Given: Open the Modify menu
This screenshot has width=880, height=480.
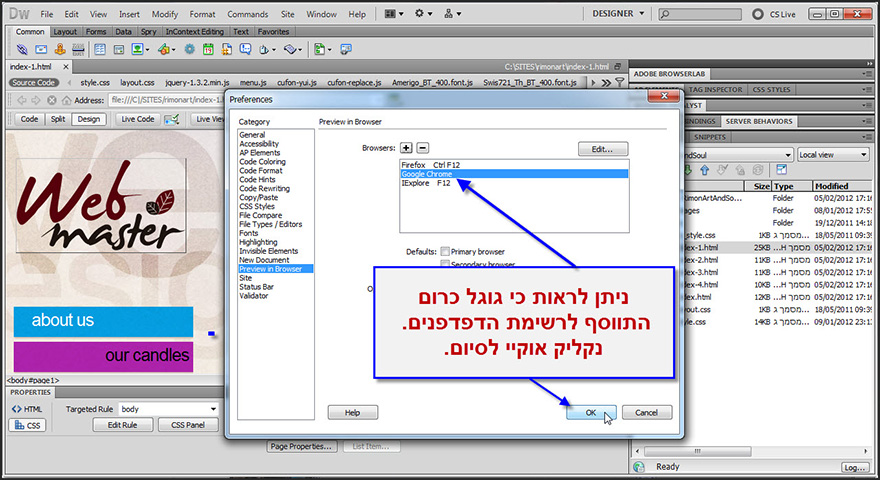Looking at the screenshot, I should (x=164, y=14).
